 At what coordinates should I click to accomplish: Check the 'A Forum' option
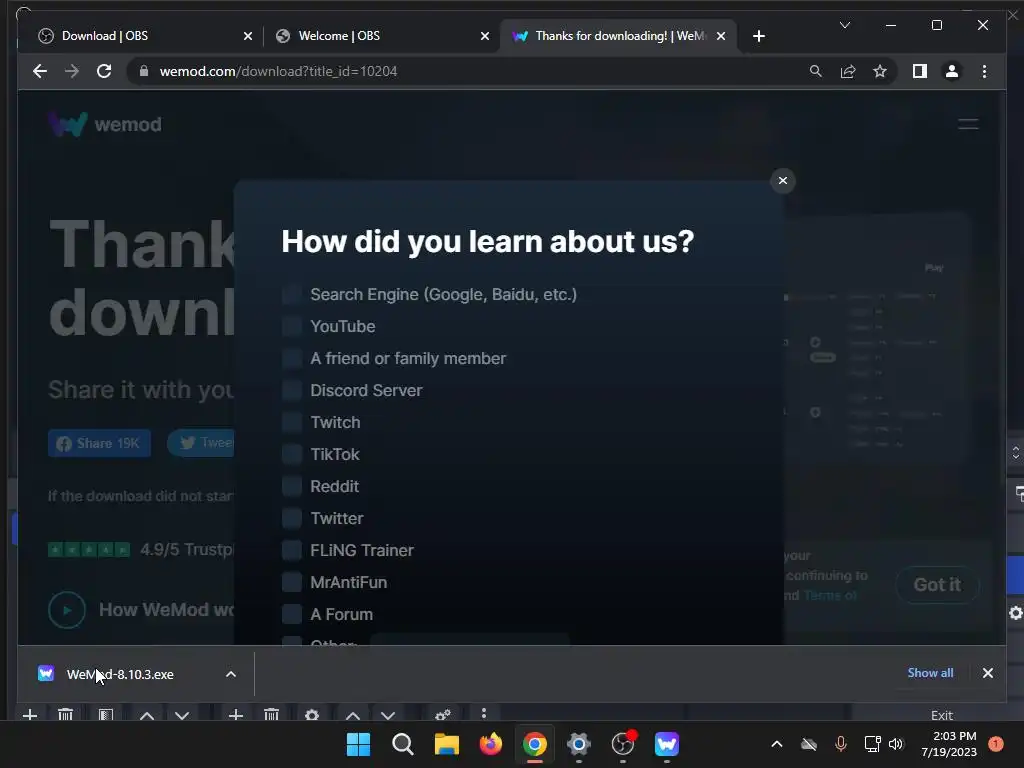point(292,615)
